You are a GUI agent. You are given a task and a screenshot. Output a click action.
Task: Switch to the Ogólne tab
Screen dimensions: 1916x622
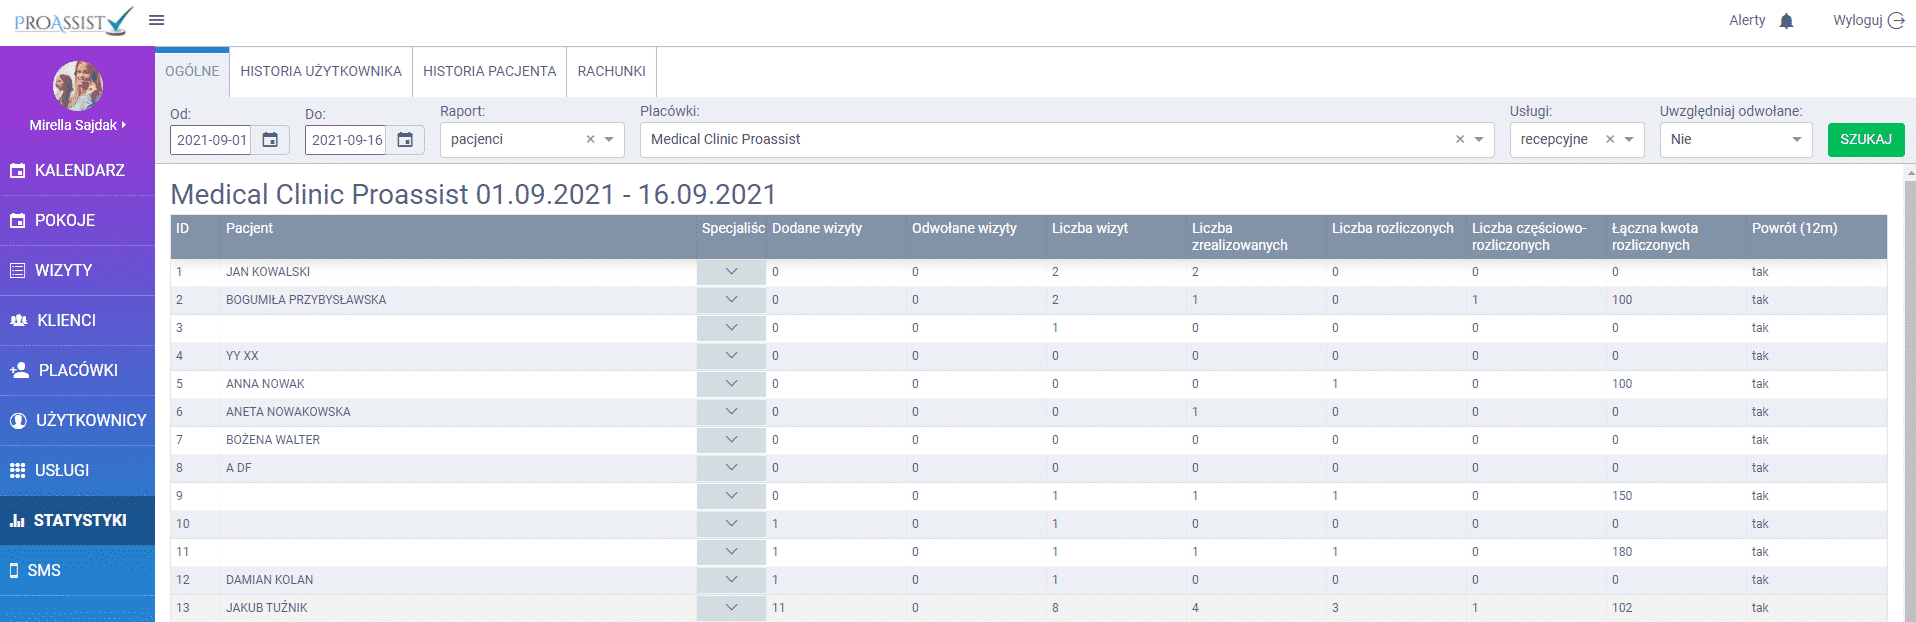[x=192, y=72]
